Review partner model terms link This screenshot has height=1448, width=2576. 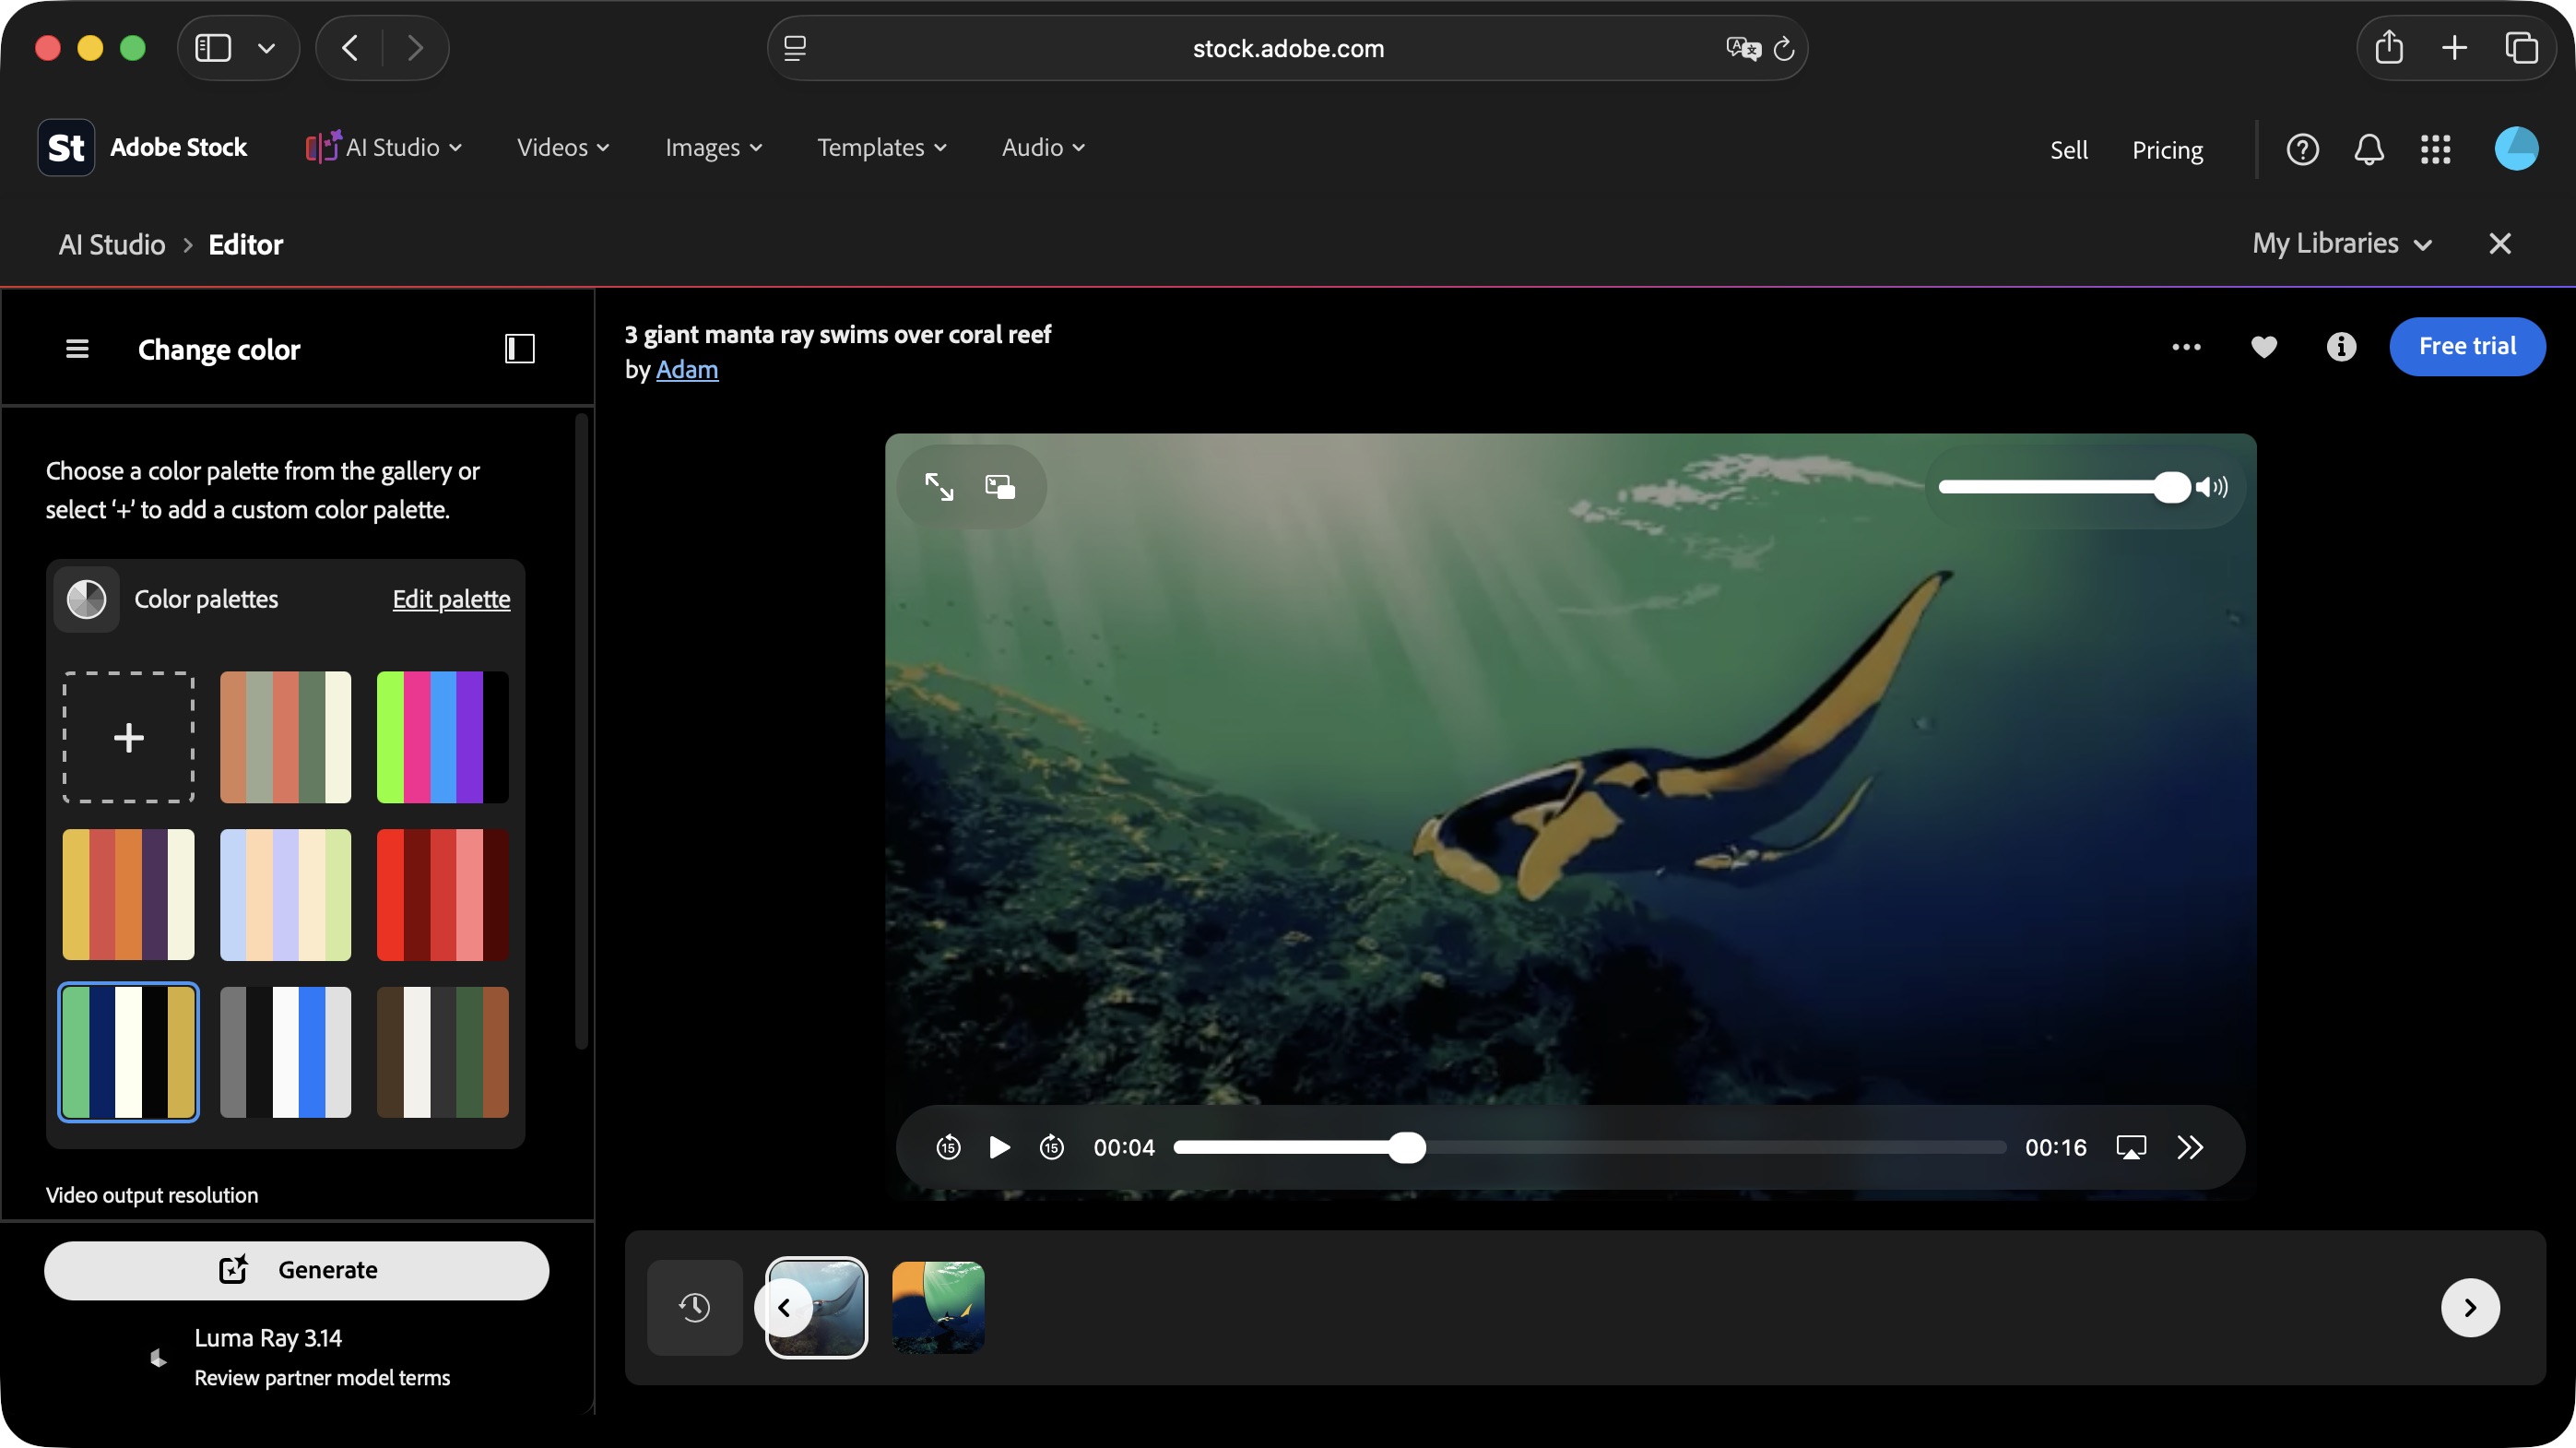click(x=322, y=1377)
